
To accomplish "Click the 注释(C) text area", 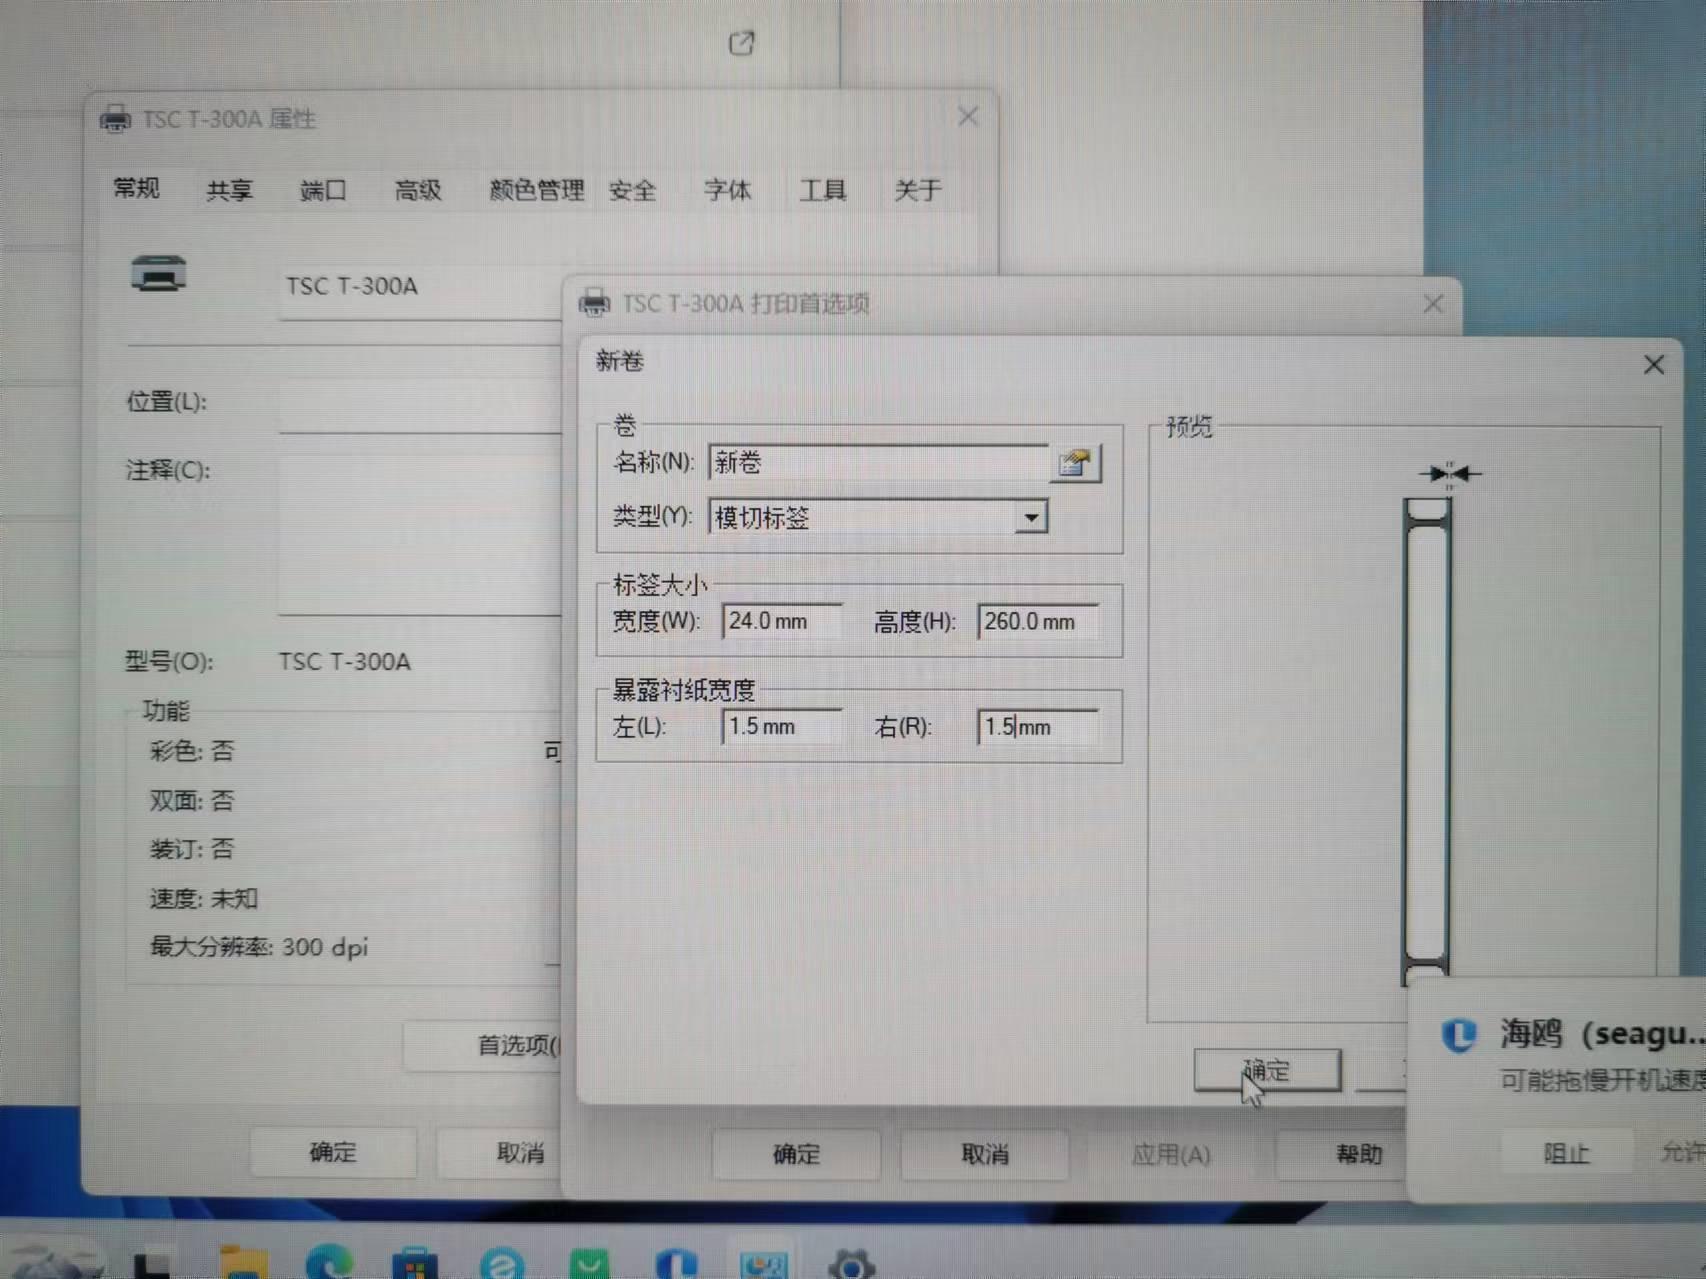I will [420, 534].
